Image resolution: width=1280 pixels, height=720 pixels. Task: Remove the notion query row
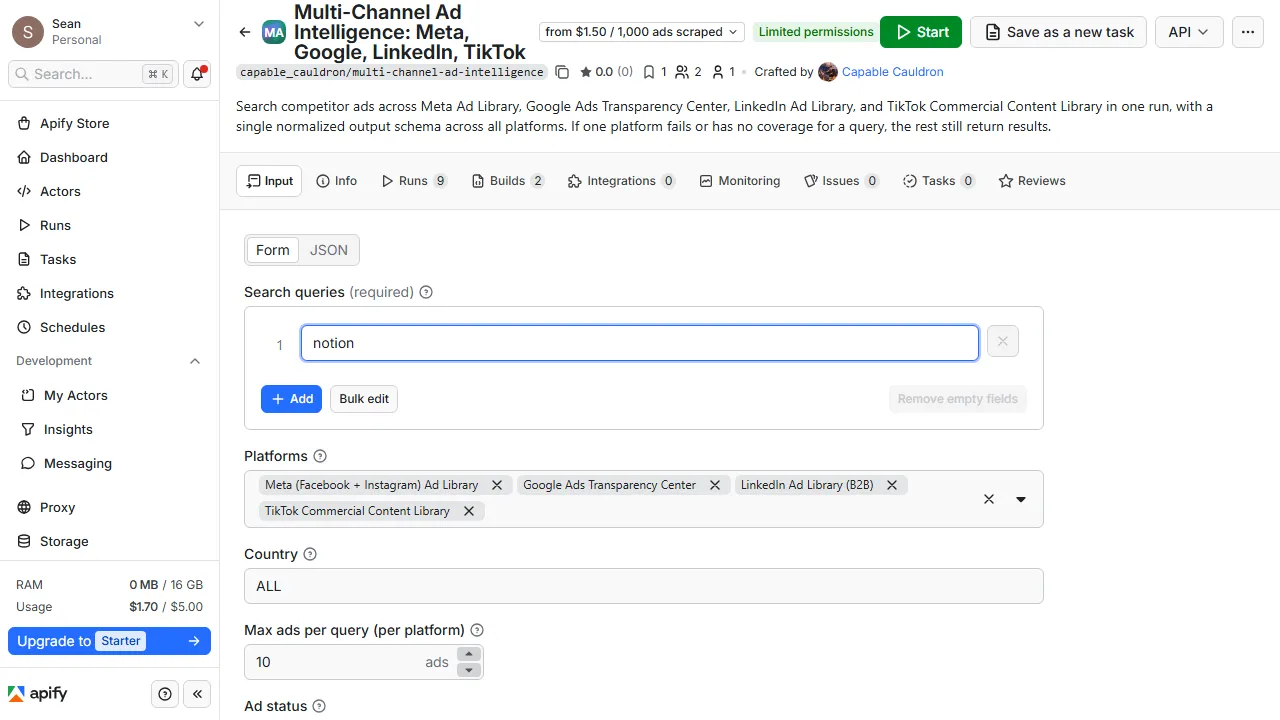pyautogui.click(x=1002, y=342)
